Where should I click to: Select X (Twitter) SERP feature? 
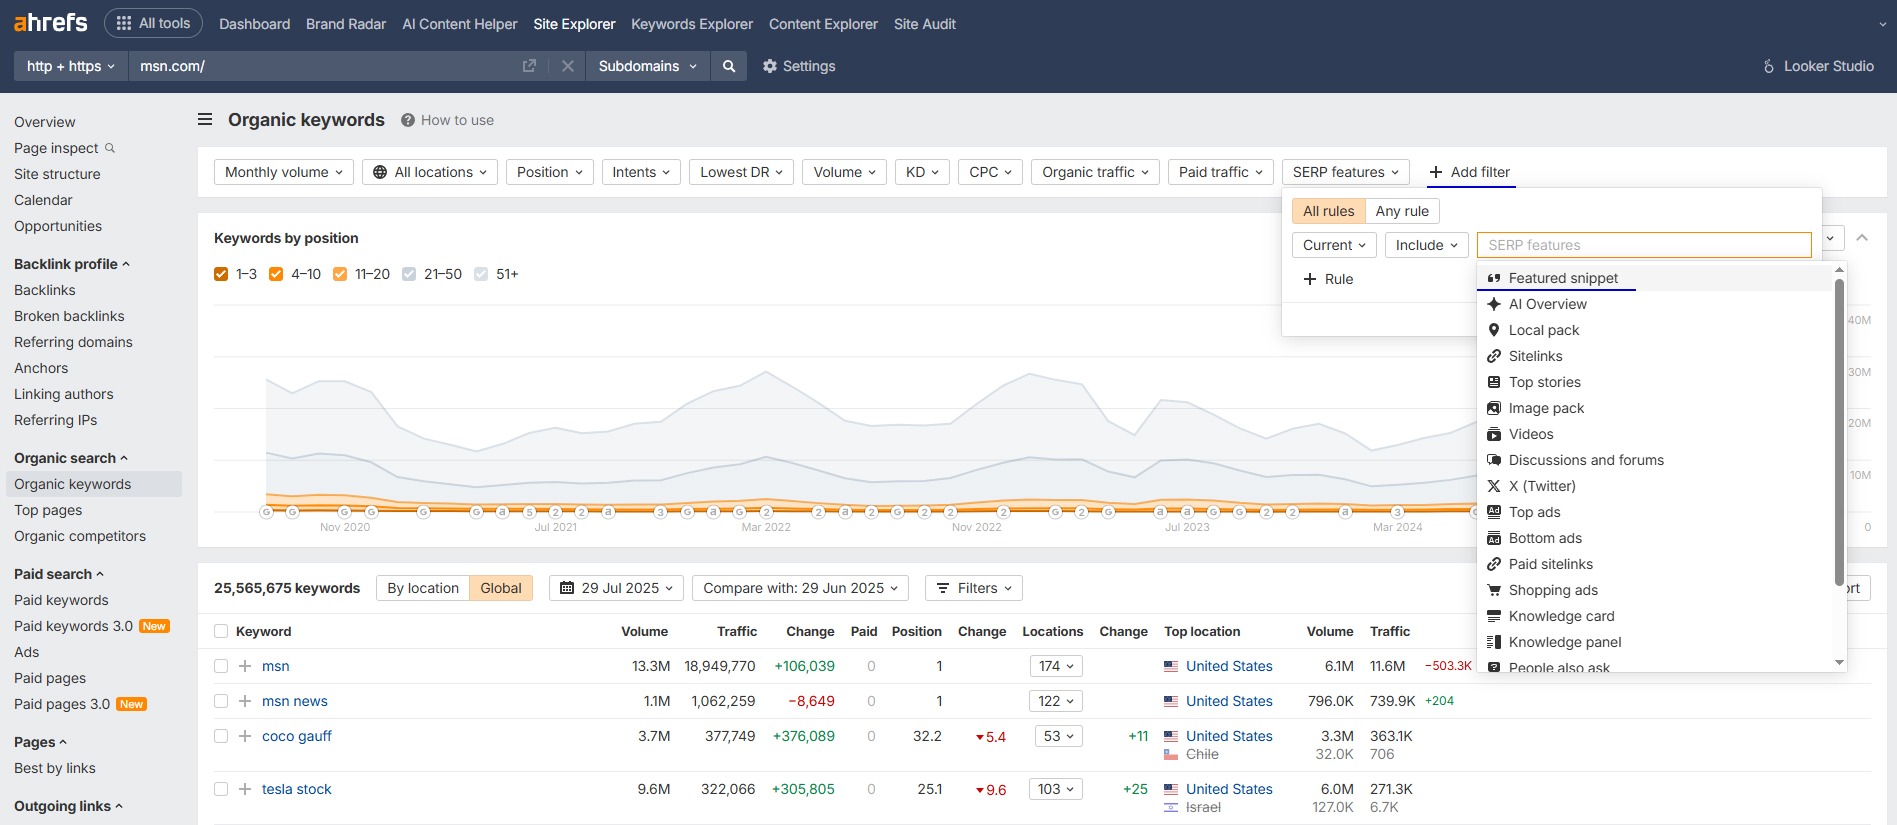click(x=1656, y=486)
